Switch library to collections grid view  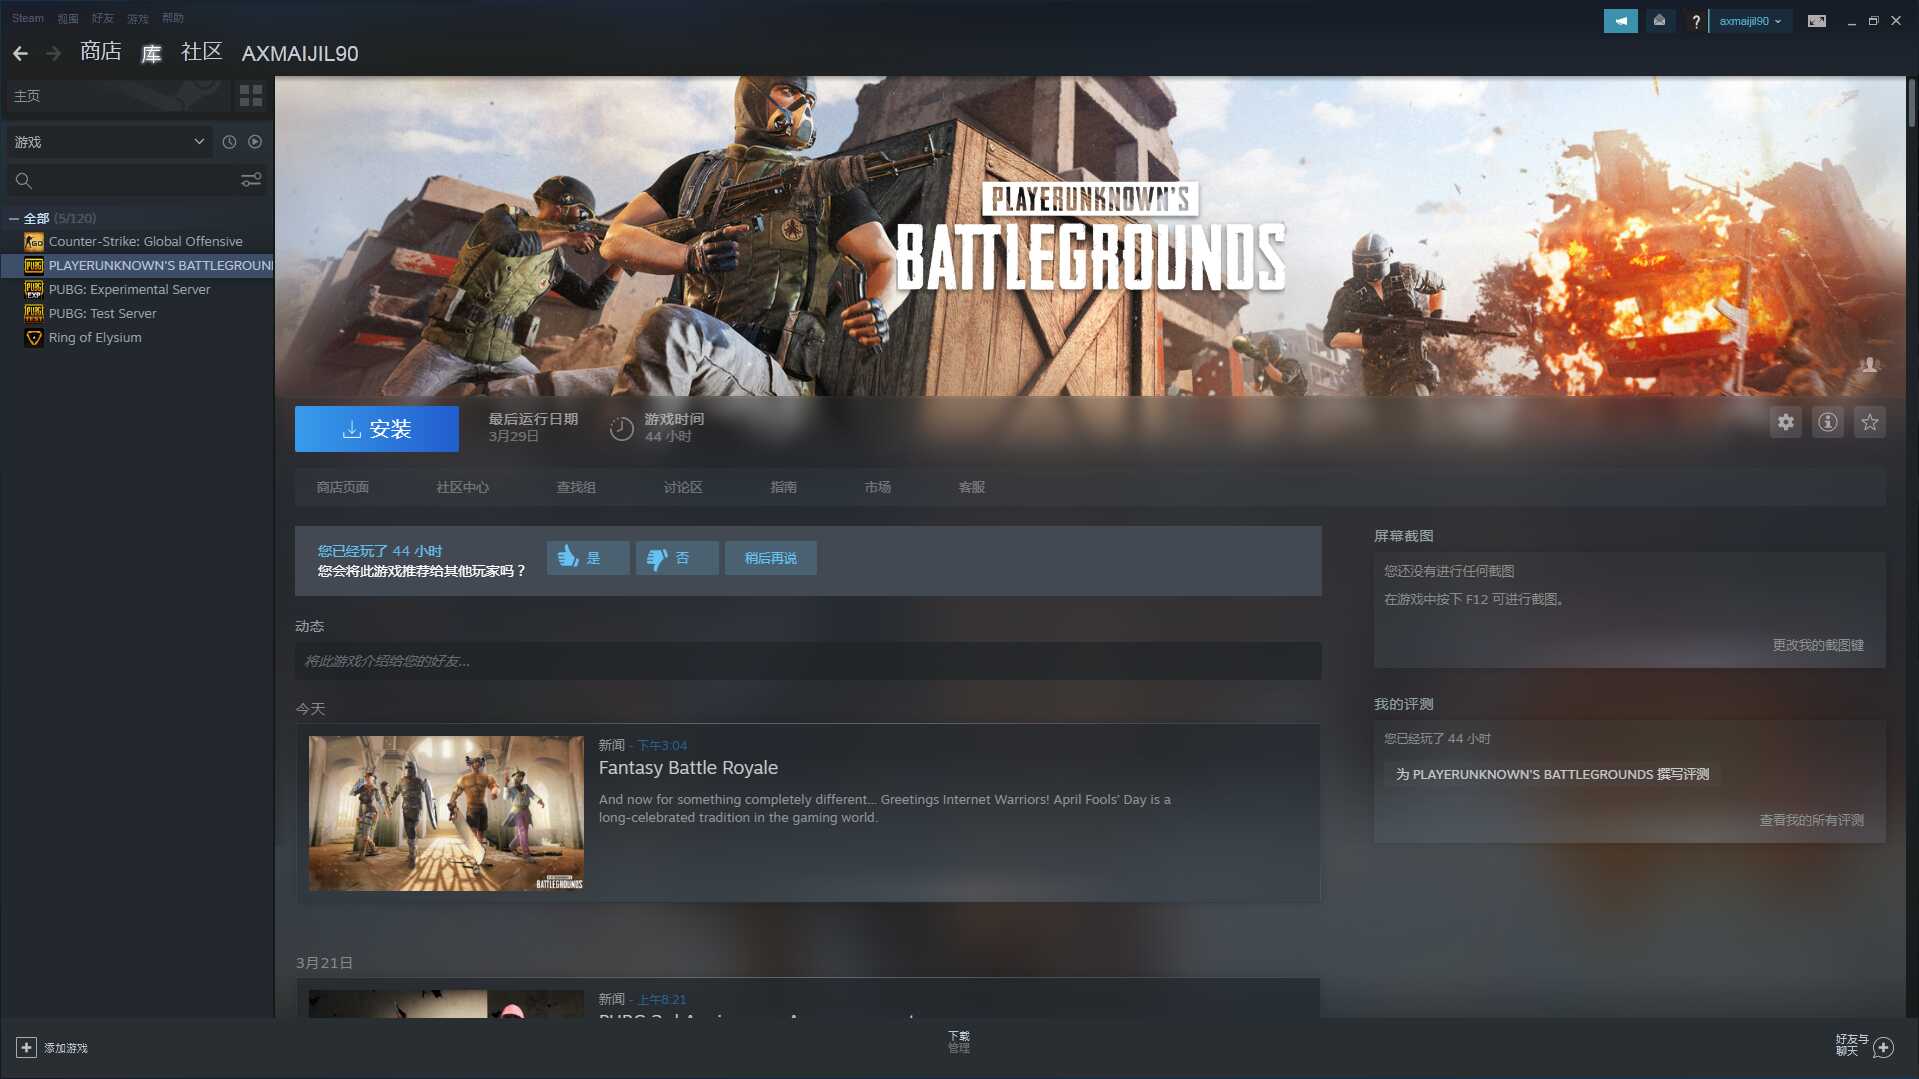[251, 96]
